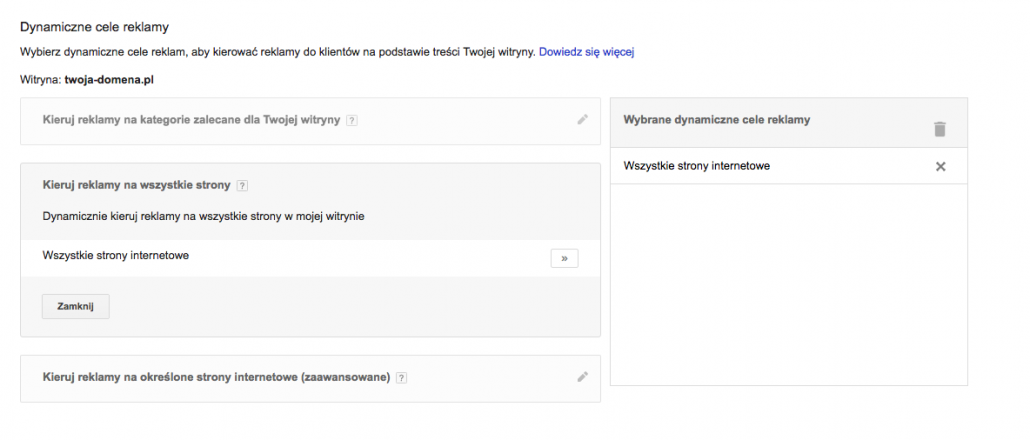Collapse "Kieruj reklamy na wszystkie strony" section header

tap(137, 185)
